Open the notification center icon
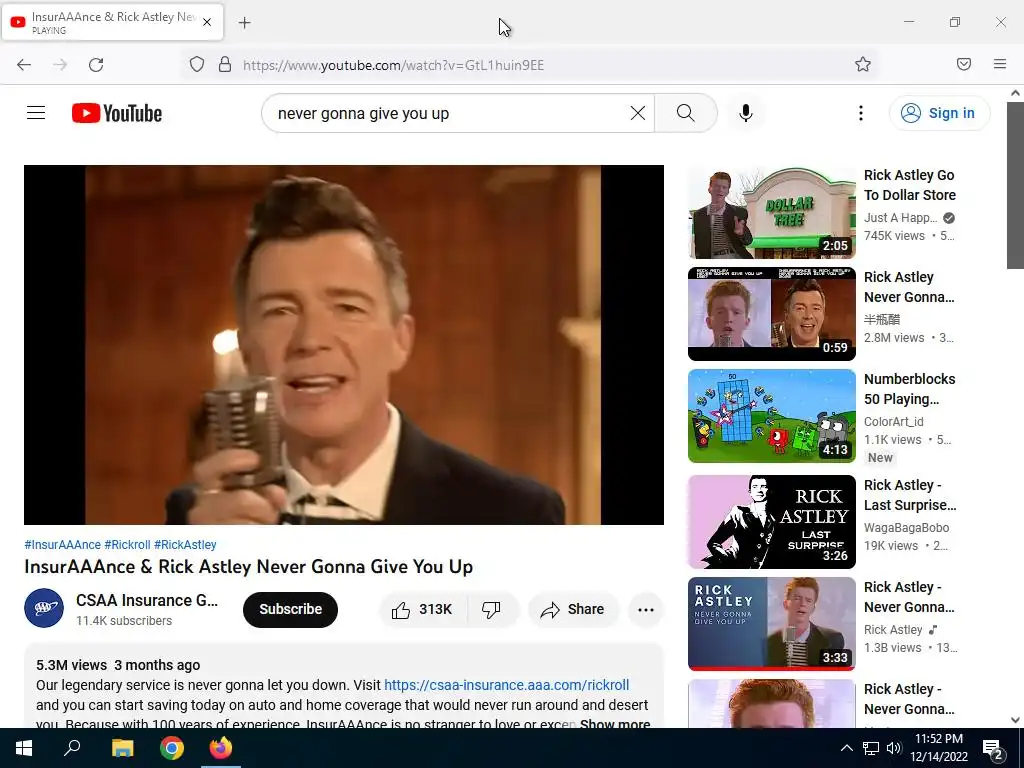The image size is (1024, 768). pos(993,749)
